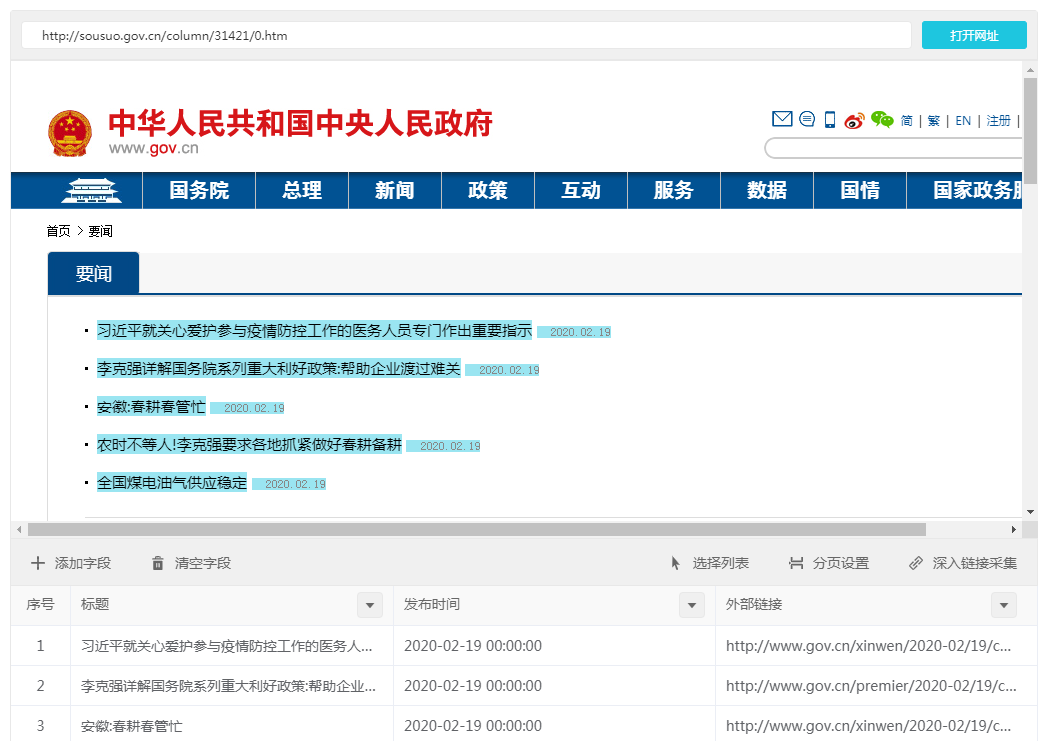Click the scroll-left arrow of horizontal scrollbar
This screenshot has width=1046, height=741.
(19, 530)
